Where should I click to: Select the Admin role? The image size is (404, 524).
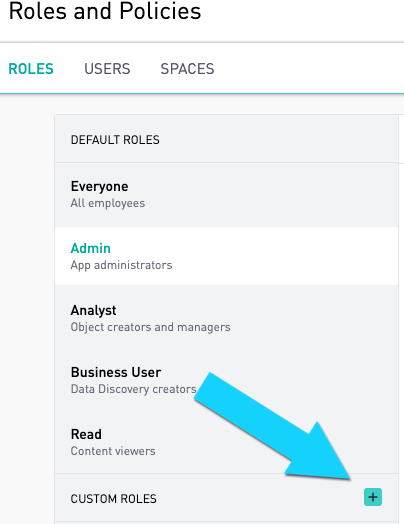[226, 256]
